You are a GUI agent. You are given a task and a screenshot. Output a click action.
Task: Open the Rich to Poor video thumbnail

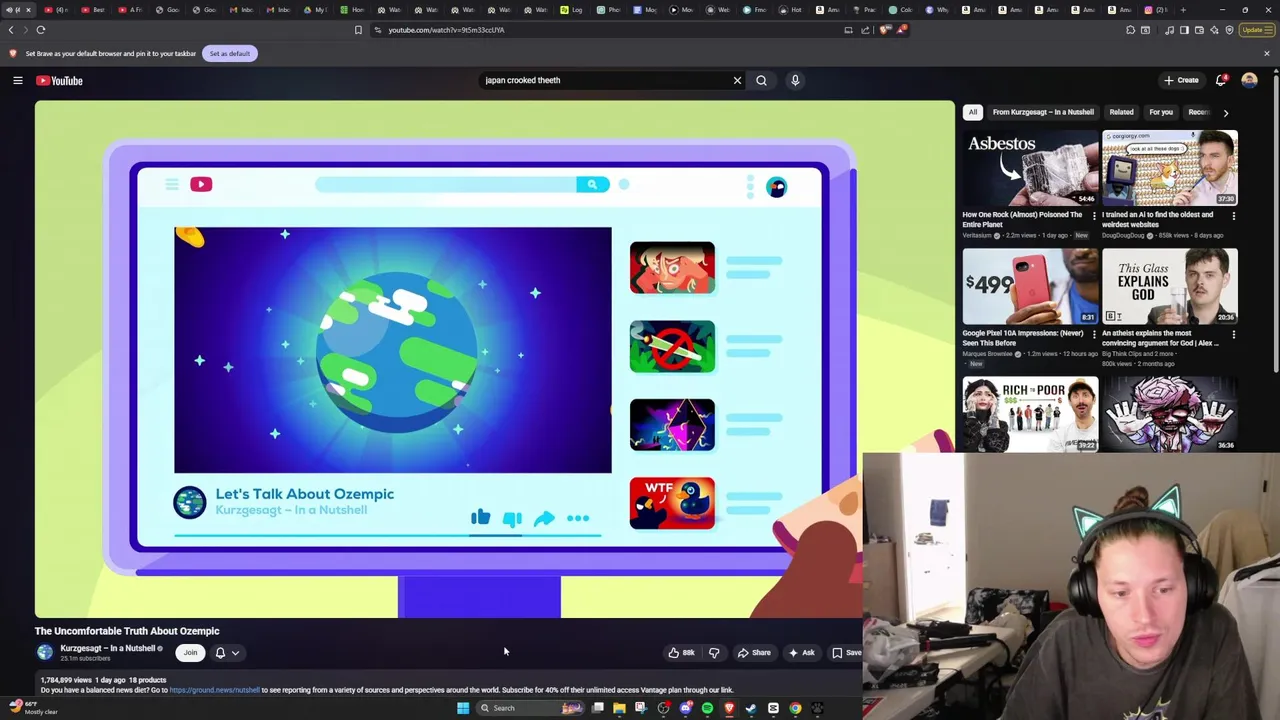click(x=1030, y=413)
